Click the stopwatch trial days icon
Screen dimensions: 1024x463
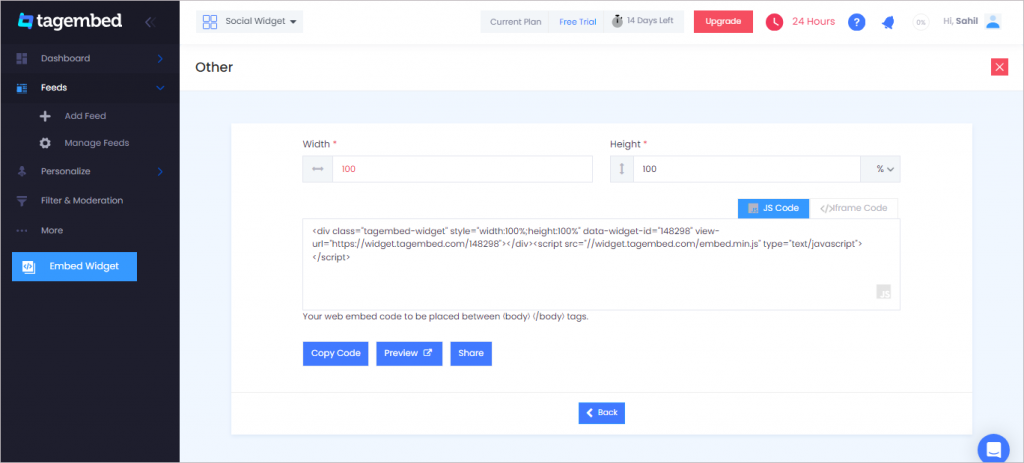617,21
